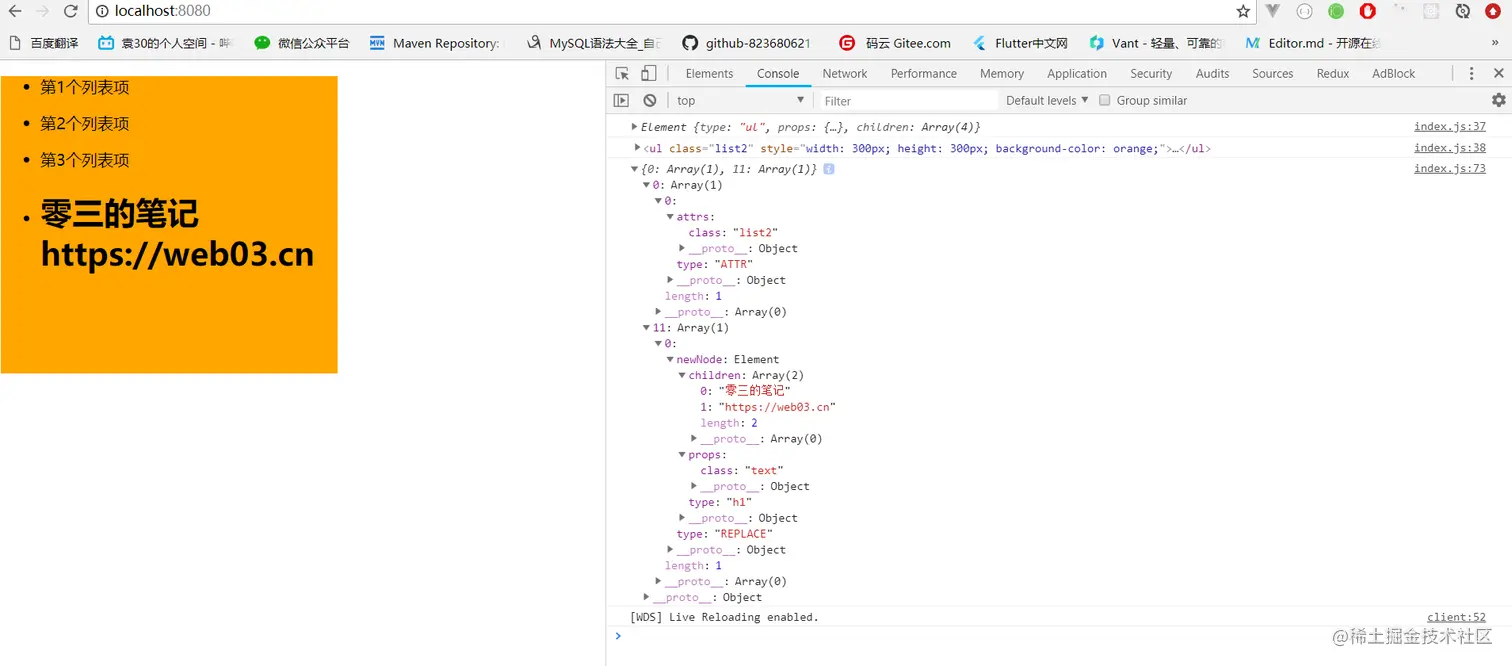Show more bookmarks with the double chevron
This screenshot has height=666, width=1512.
[x=1496, y=43]
